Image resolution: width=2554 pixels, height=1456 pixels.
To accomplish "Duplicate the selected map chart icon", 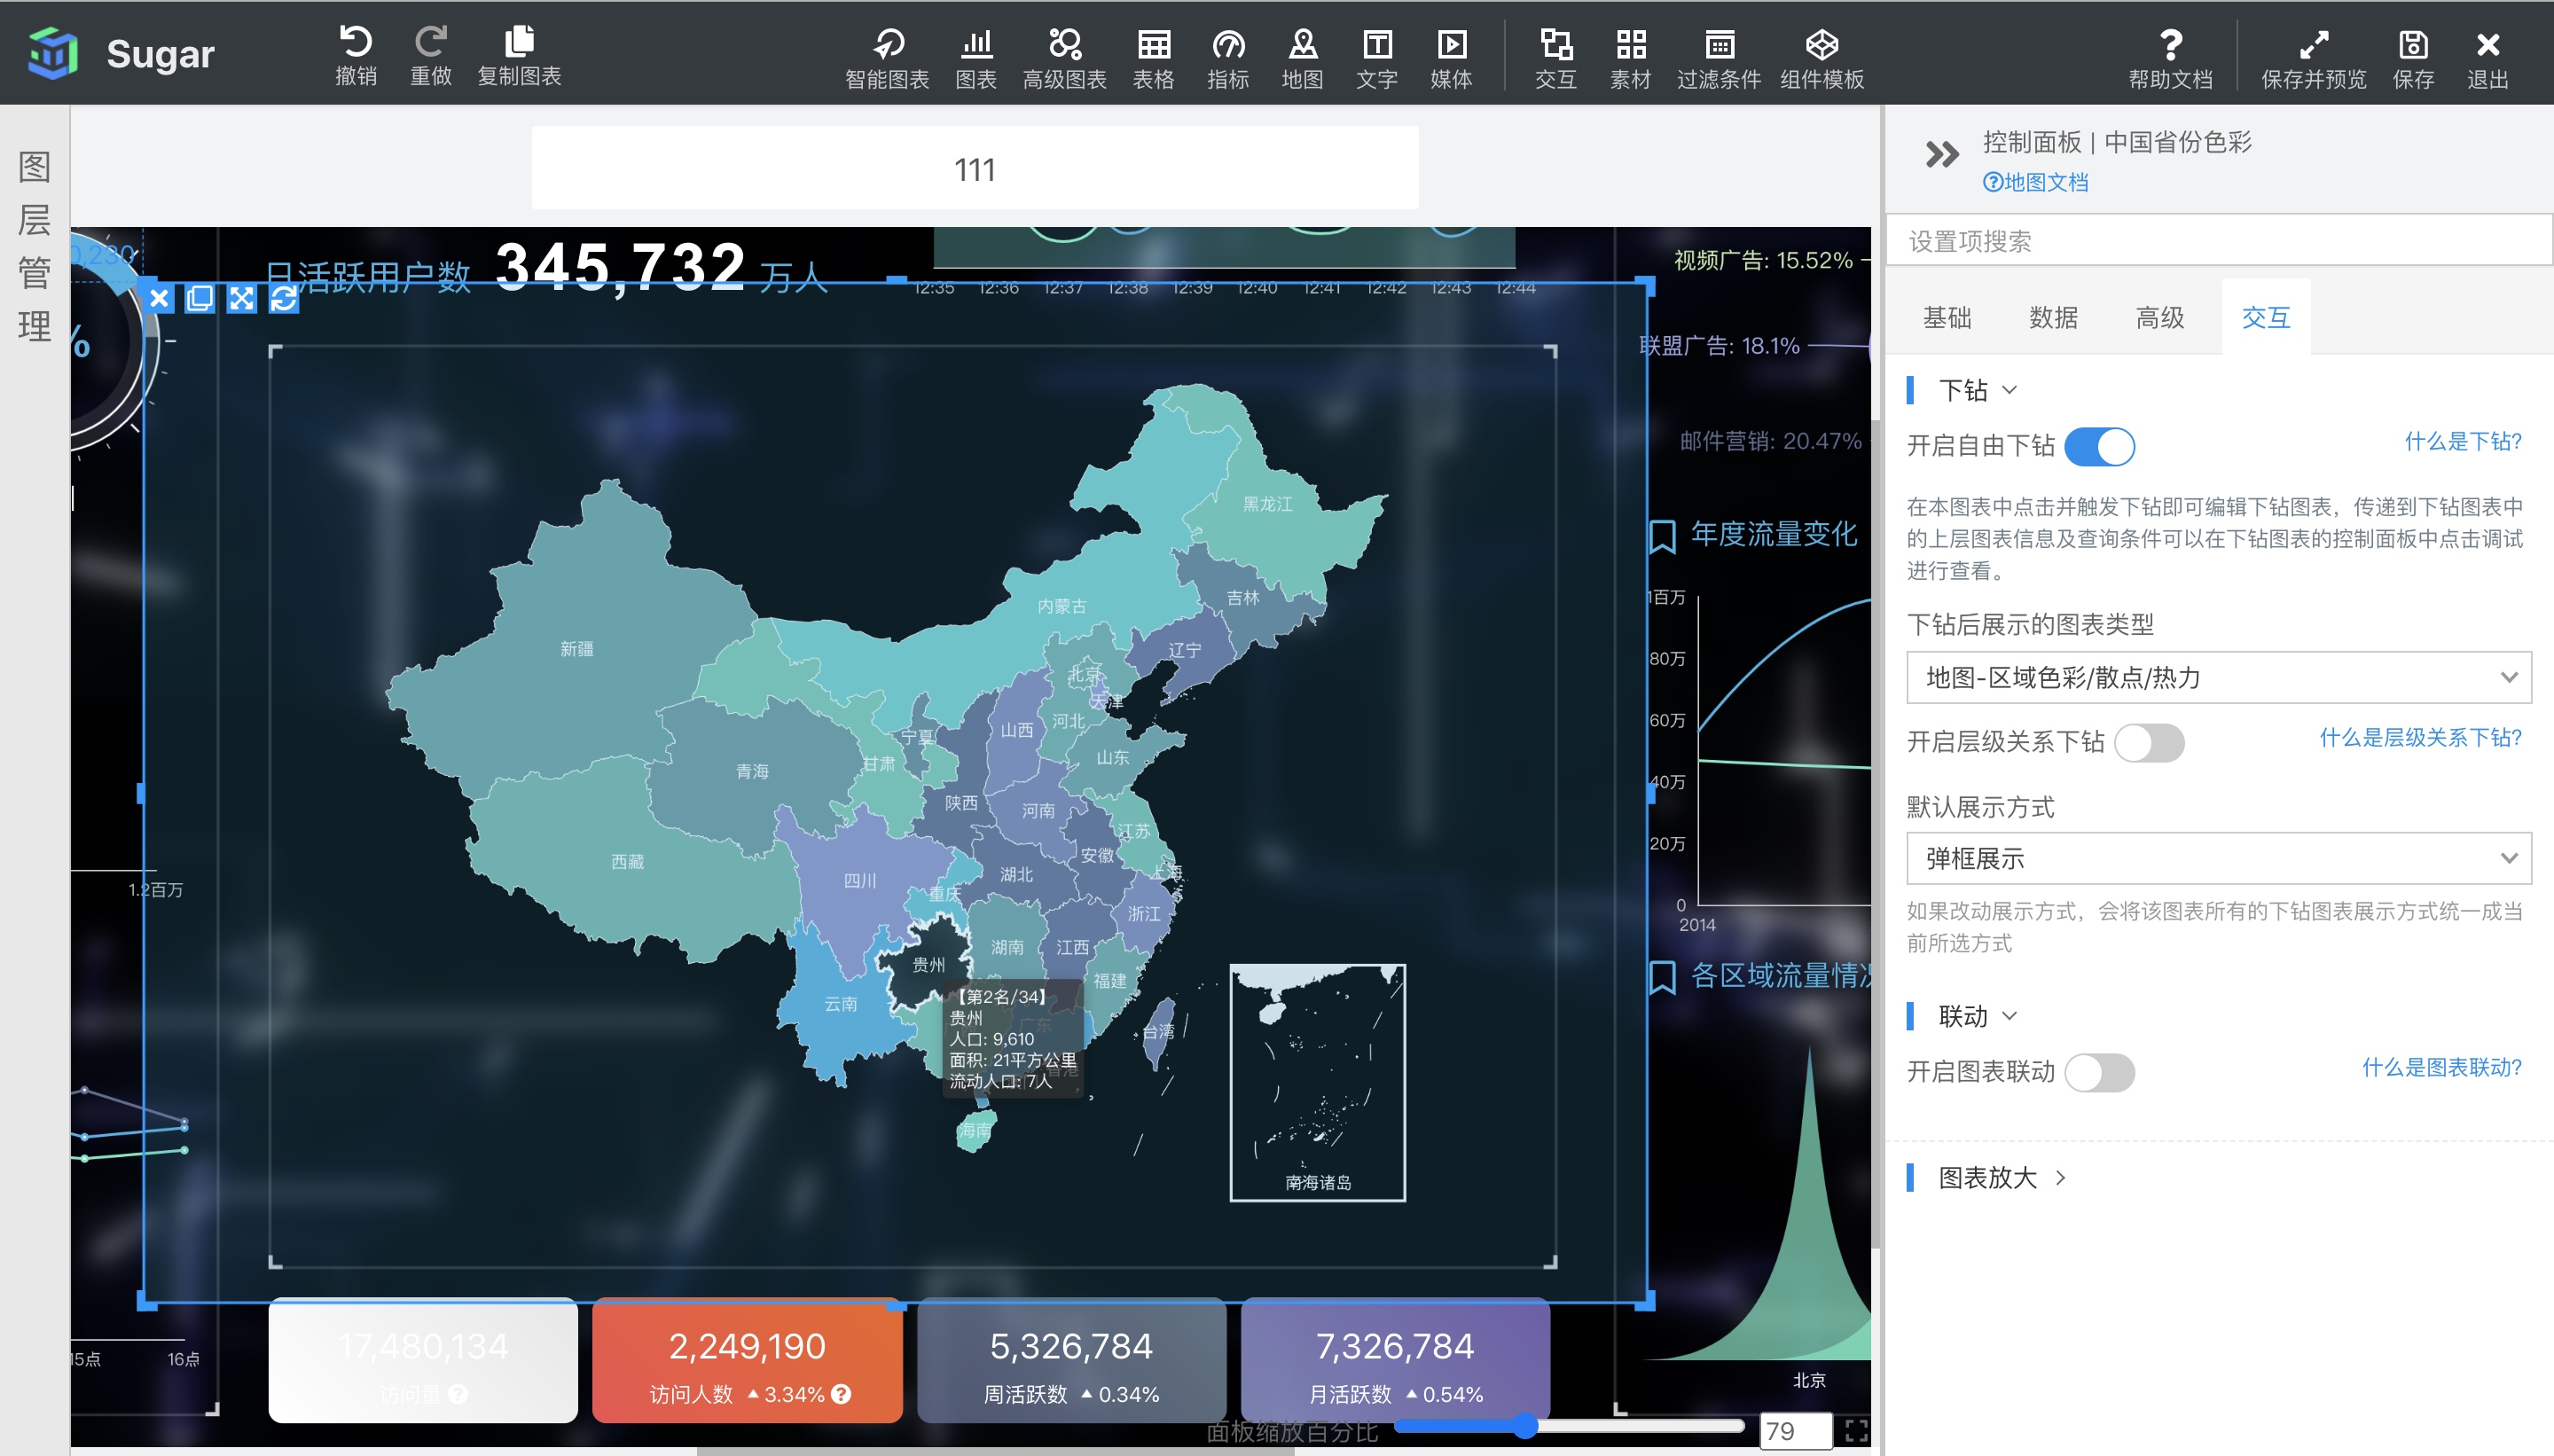I will coord(200,298).
